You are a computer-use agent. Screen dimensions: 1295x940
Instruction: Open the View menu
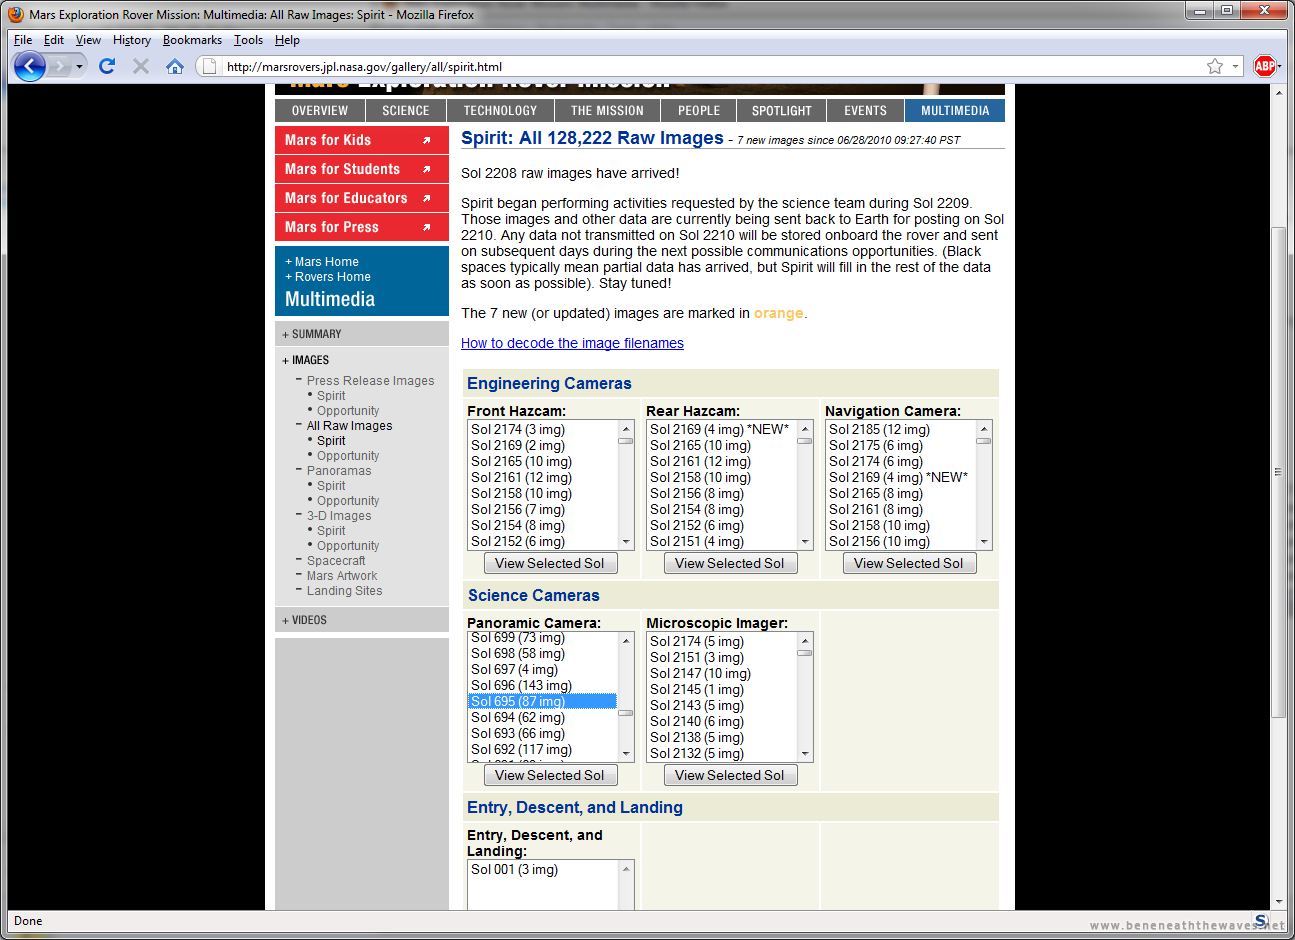[88, 40]
